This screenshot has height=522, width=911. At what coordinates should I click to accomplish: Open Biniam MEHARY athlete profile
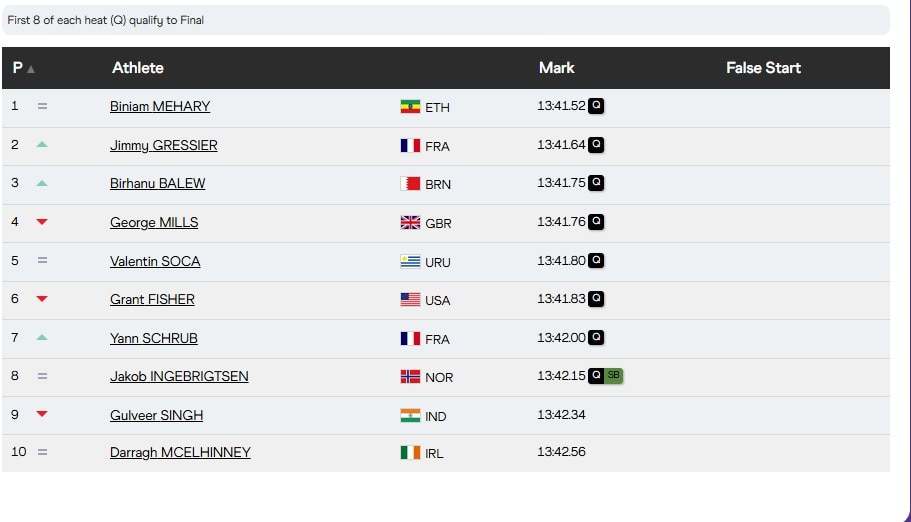click(160, 106)
